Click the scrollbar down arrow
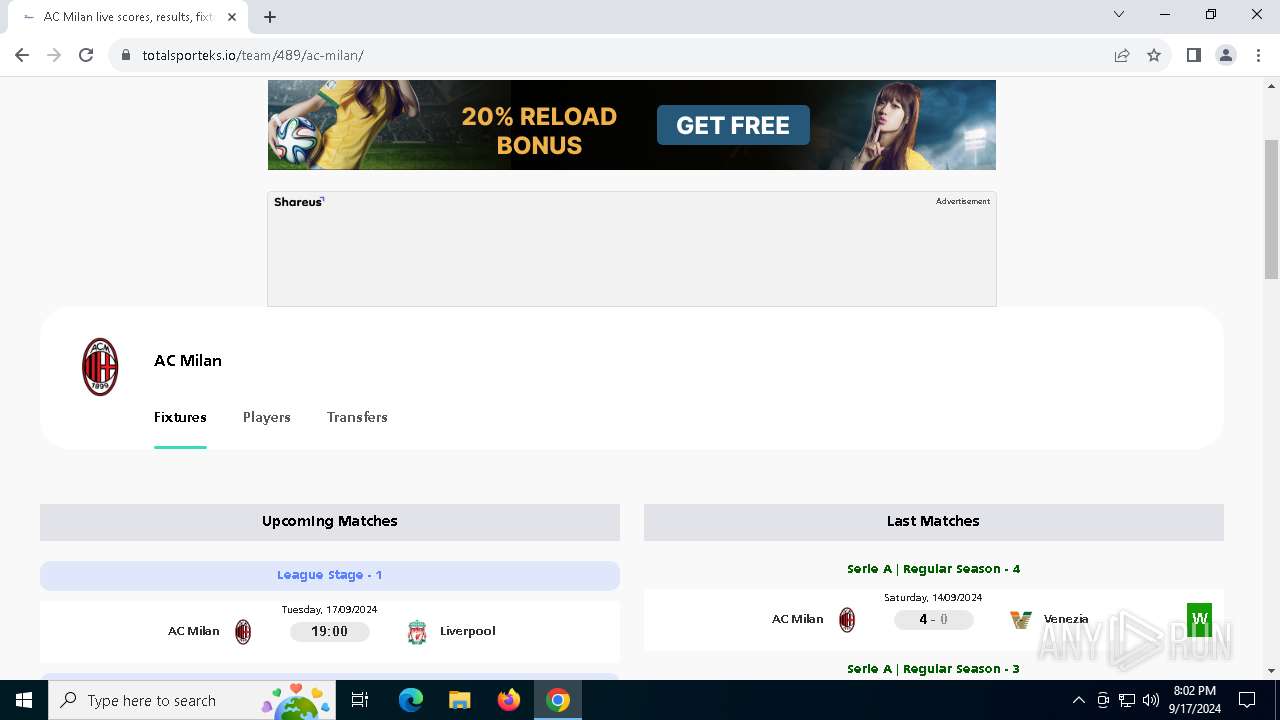Viewport: 1280px width, 720px height. 1271,671
